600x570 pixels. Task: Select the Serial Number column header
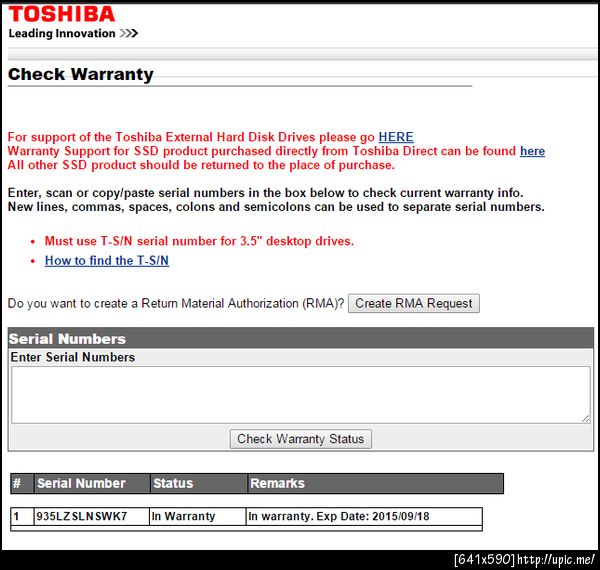[x=92, y=484]
